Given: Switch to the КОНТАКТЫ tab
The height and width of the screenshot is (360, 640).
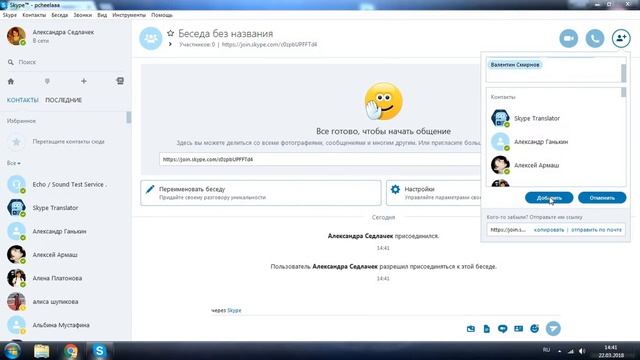Looking at the screenshot, I should pyautogui.click(x=22, y=100).
